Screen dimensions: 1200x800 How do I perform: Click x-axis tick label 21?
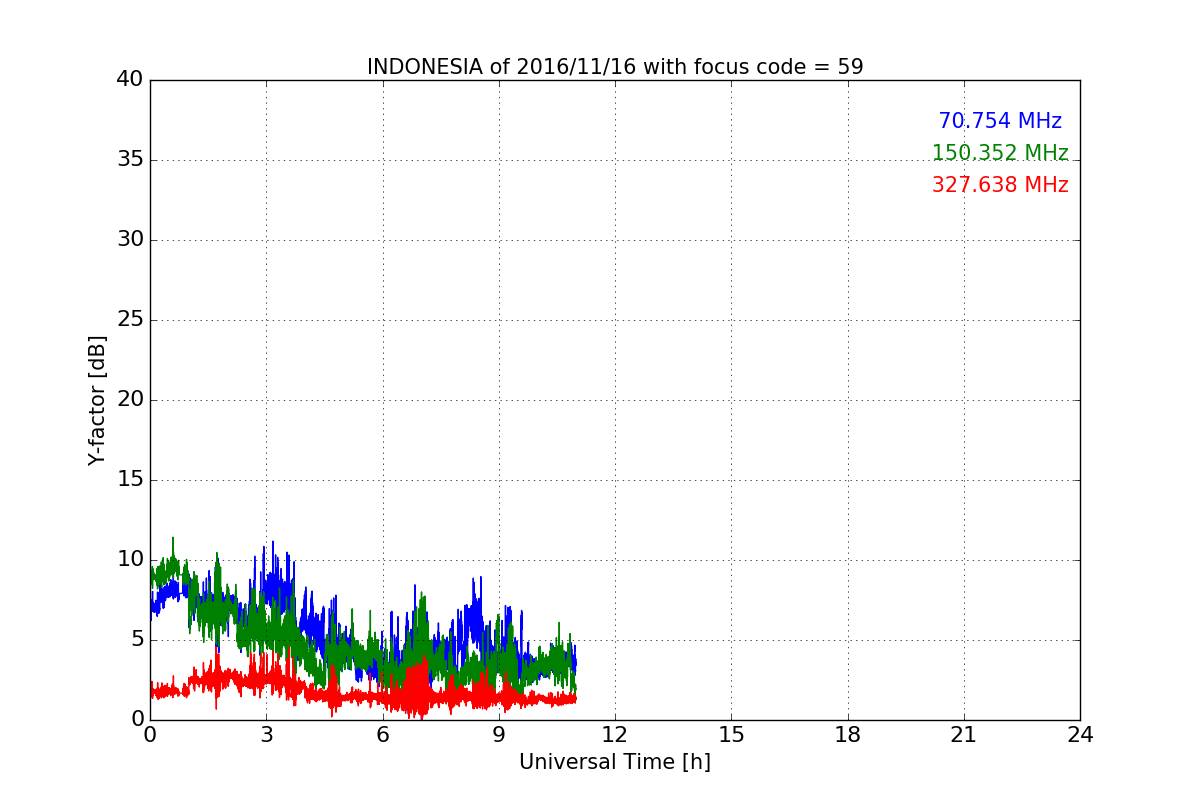964,735
